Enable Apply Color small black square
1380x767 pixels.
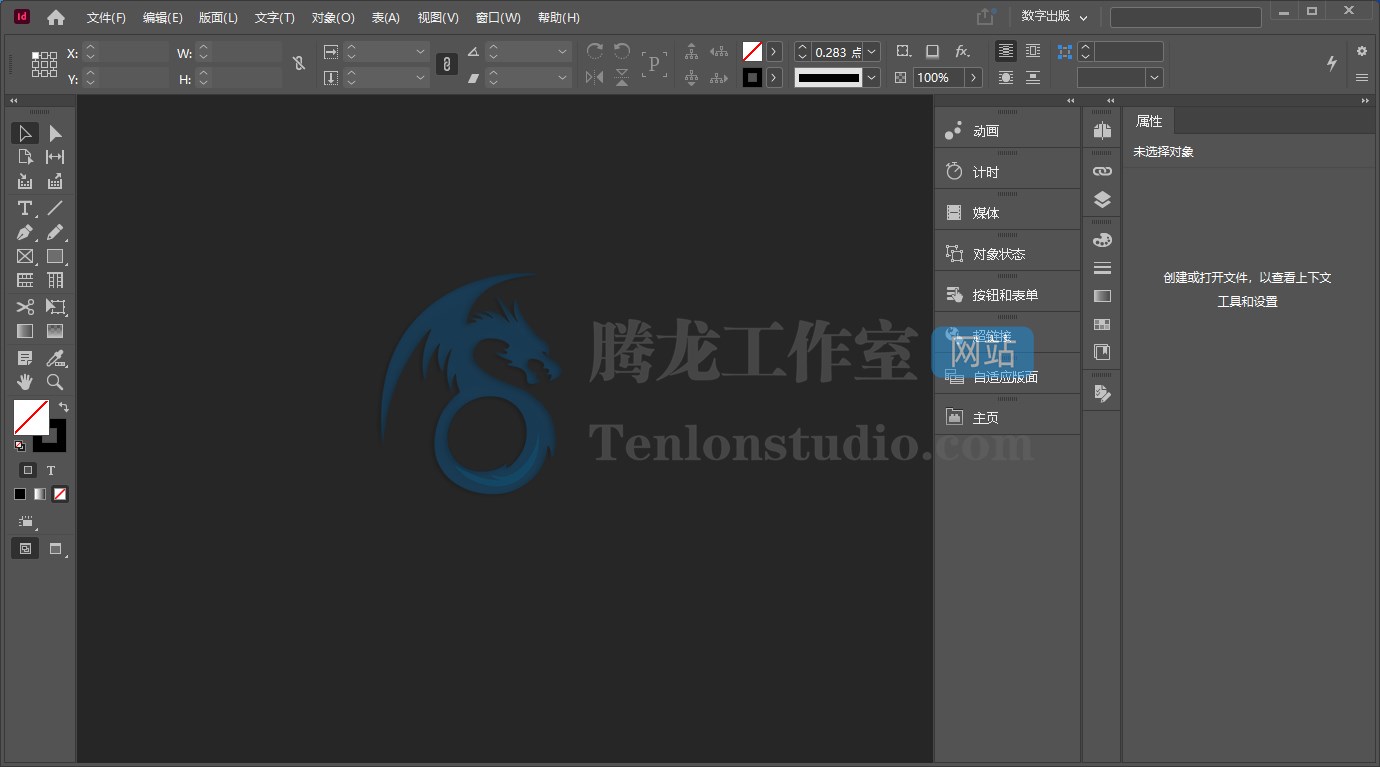[20, 494]
